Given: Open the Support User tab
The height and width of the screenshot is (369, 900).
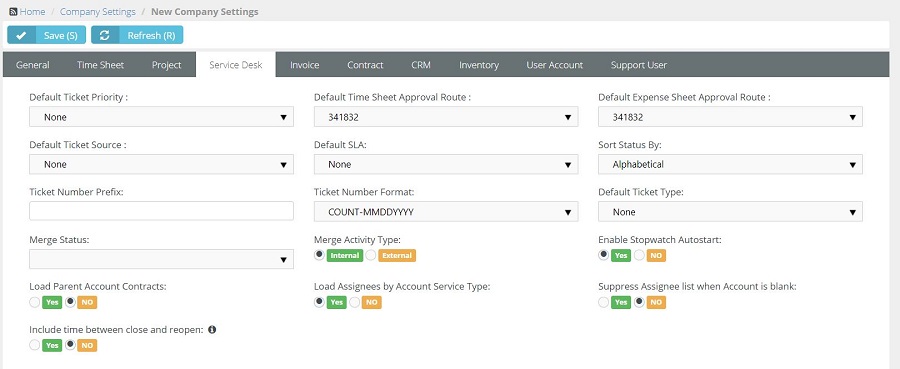Looking at the screenshot, I should (638, 65).
